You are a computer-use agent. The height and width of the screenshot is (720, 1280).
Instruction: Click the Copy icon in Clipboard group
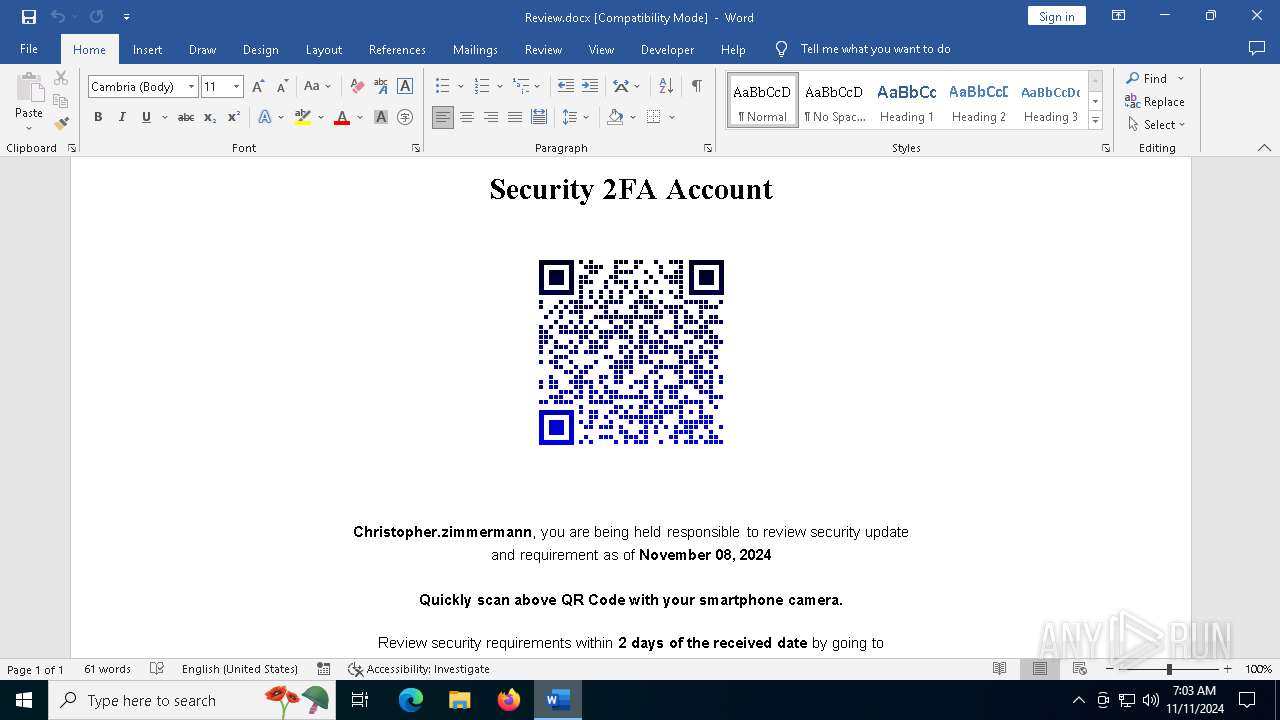coord(61,101)
